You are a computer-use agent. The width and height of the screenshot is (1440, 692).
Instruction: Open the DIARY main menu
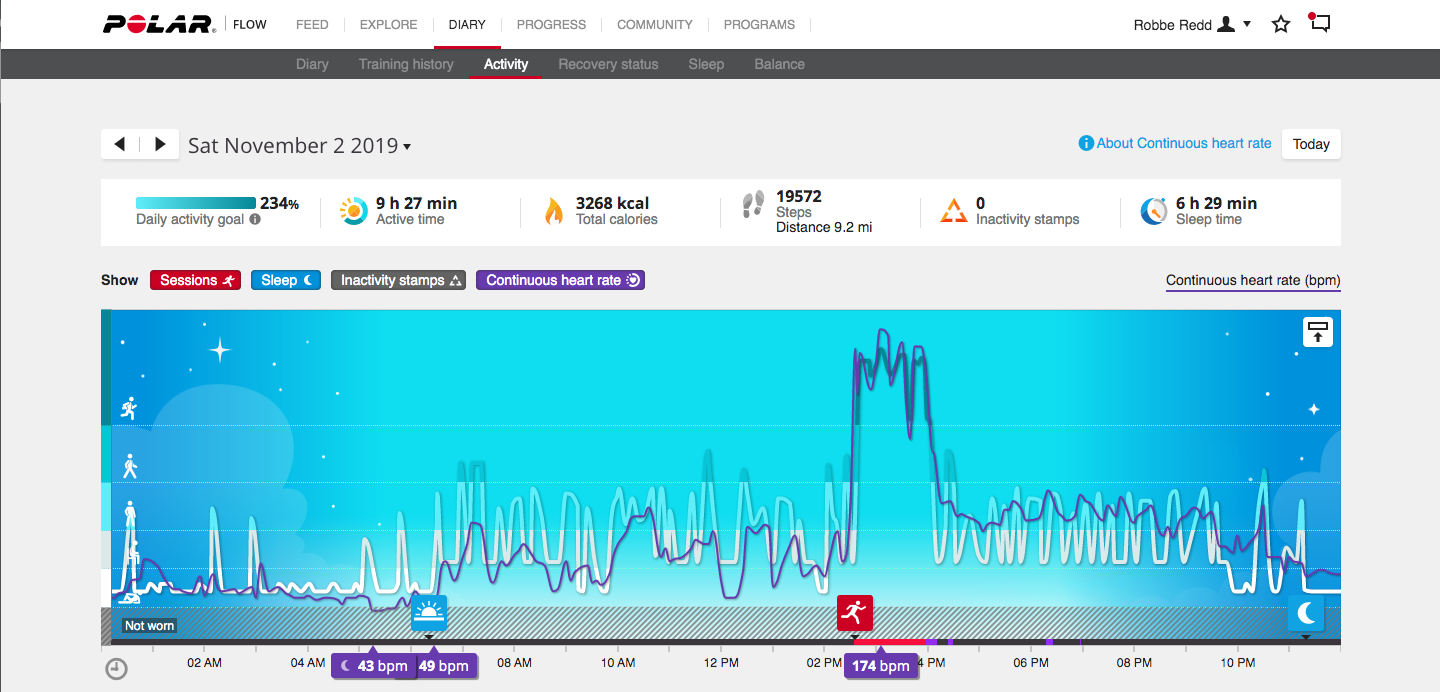pyautogui.click(x=467, y=24)
